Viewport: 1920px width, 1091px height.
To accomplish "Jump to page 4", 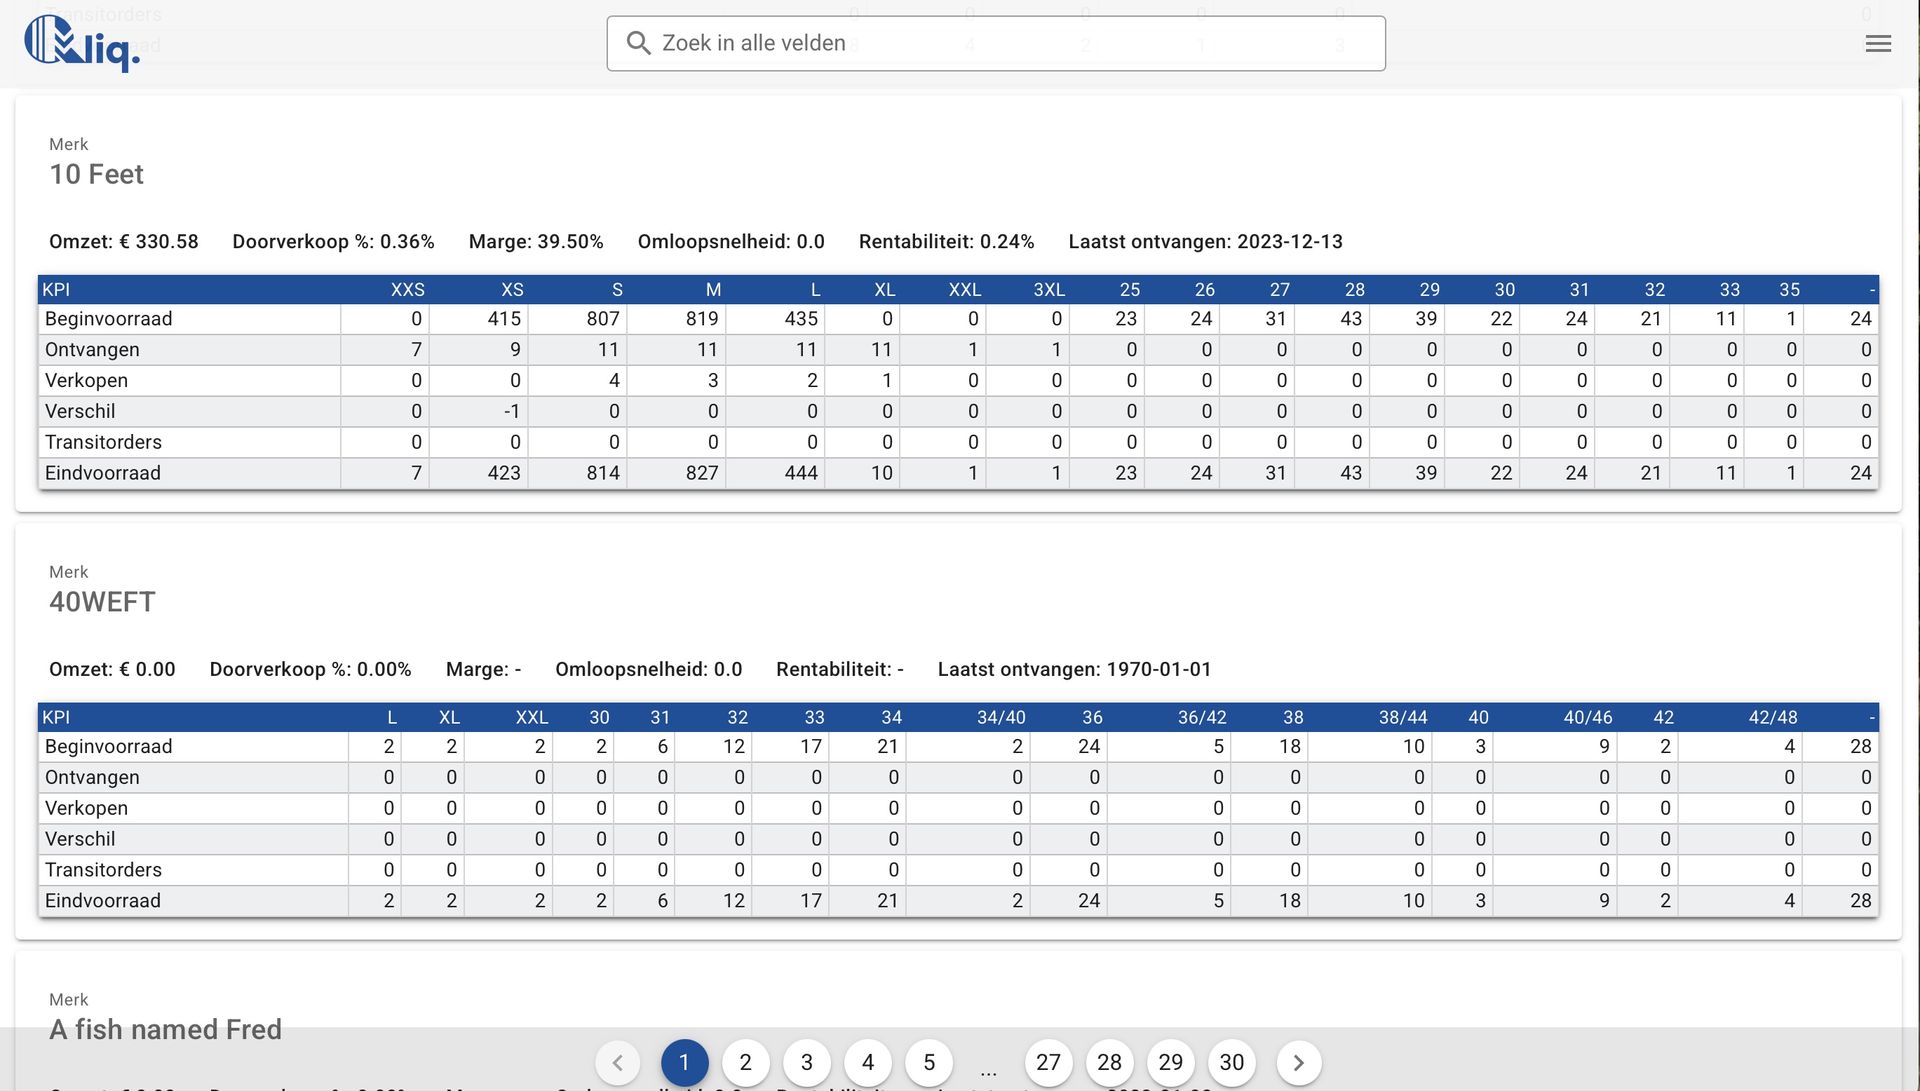I will (x=868, y=1062).
